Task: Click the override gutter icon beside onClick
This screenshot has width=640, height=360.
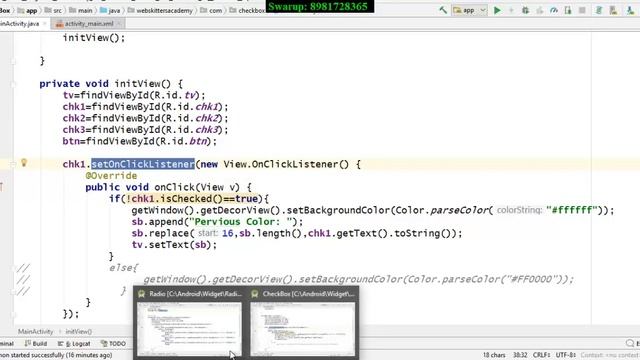Action: tap(2, 187)
